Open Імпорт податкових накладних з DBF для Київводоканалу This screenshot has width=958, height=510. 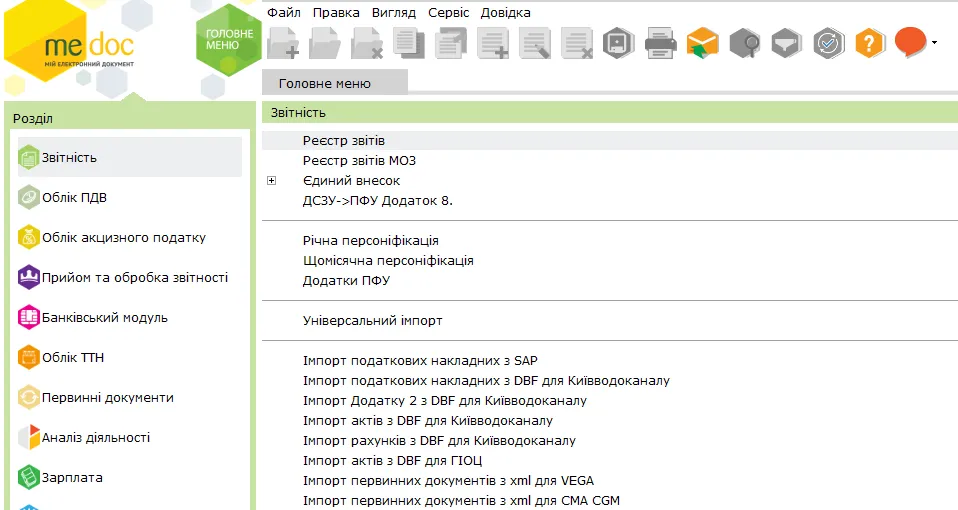pyautogui.click(x=486, y=381)
